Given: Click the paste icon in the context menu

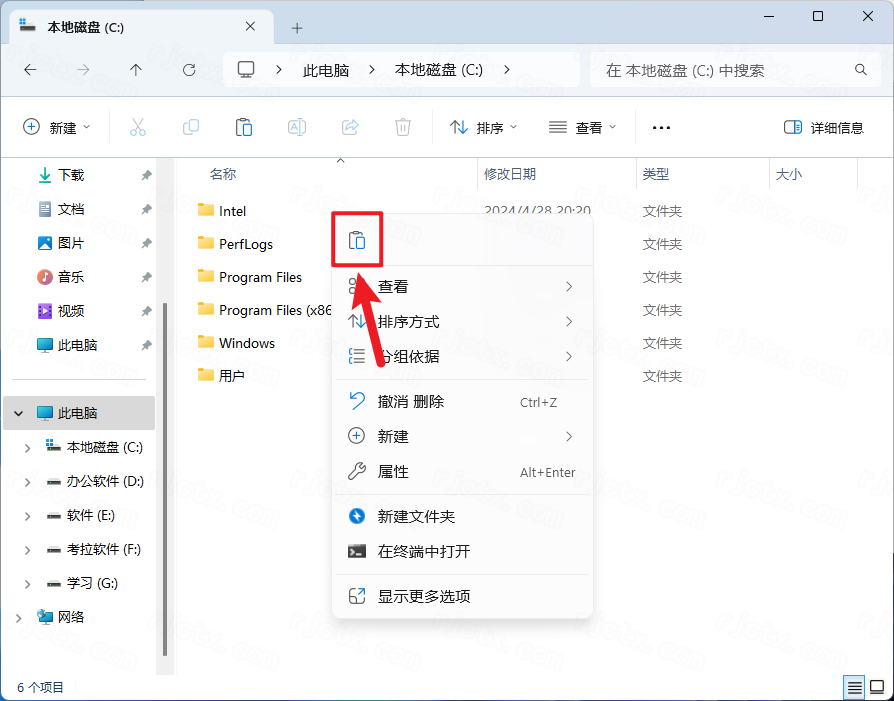Looking at the screenshot, I should coord(357,241).
